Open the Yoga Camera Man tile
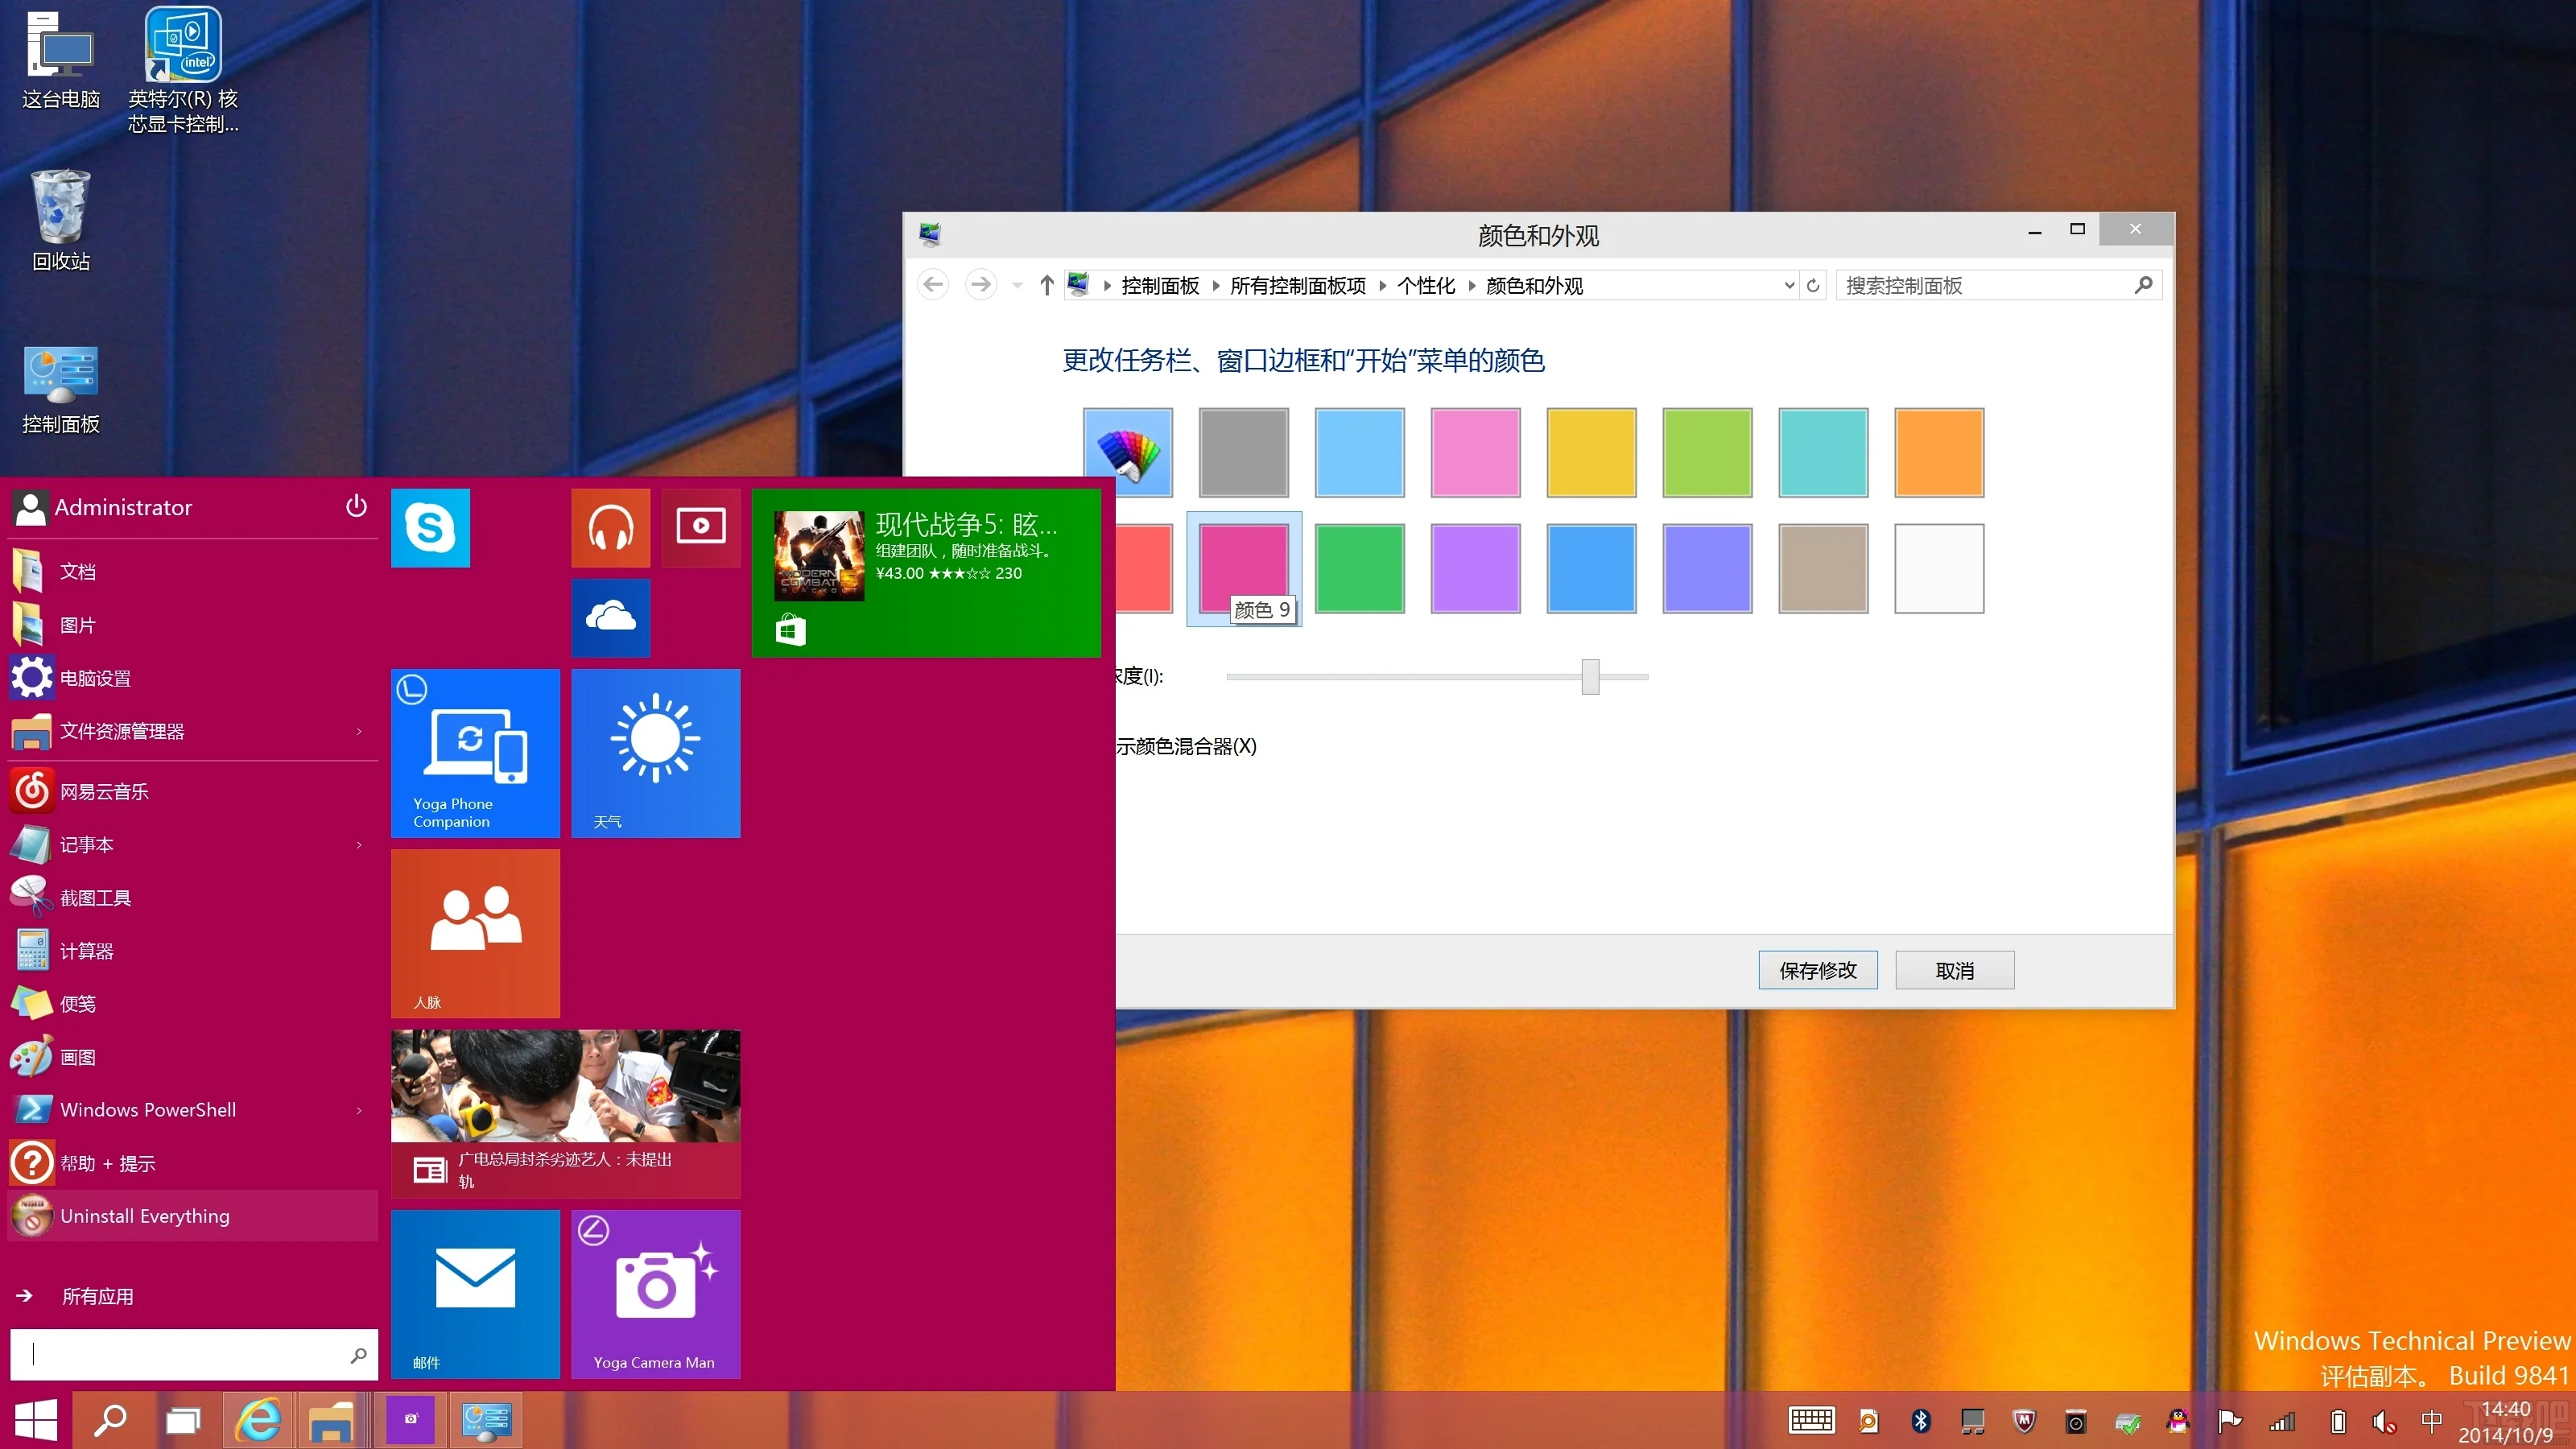Image resolution: width=2576 pixels, height=1449 pixels. [x=656, y=1294]
